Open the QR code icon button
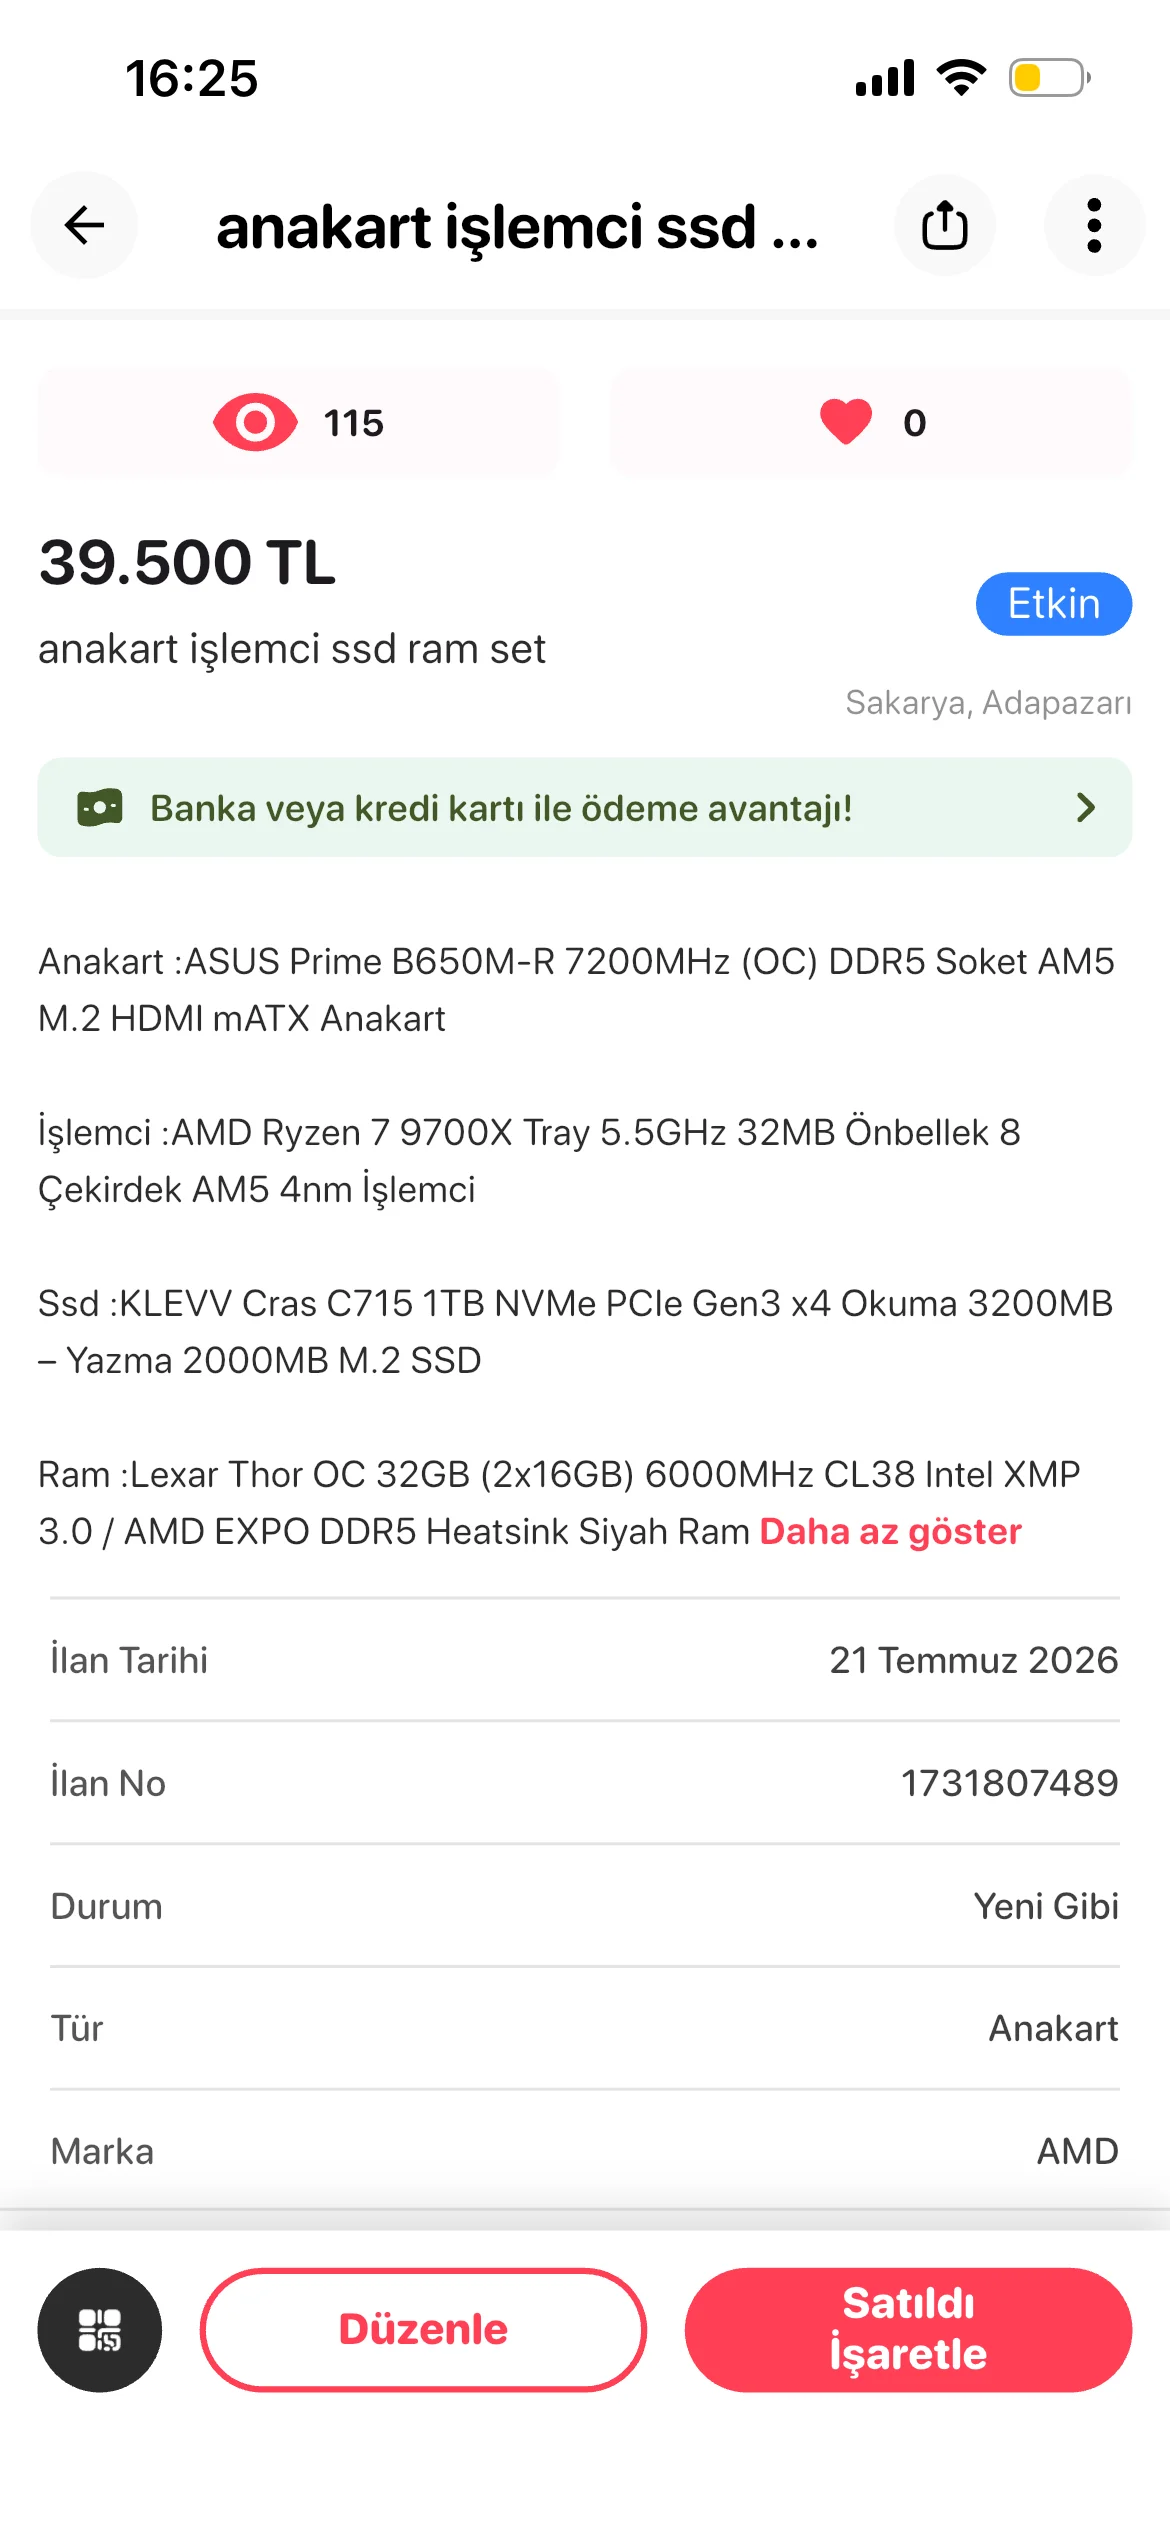Image resolution: width=1170 pixels, height=2532 pixels. [100, 2330]
